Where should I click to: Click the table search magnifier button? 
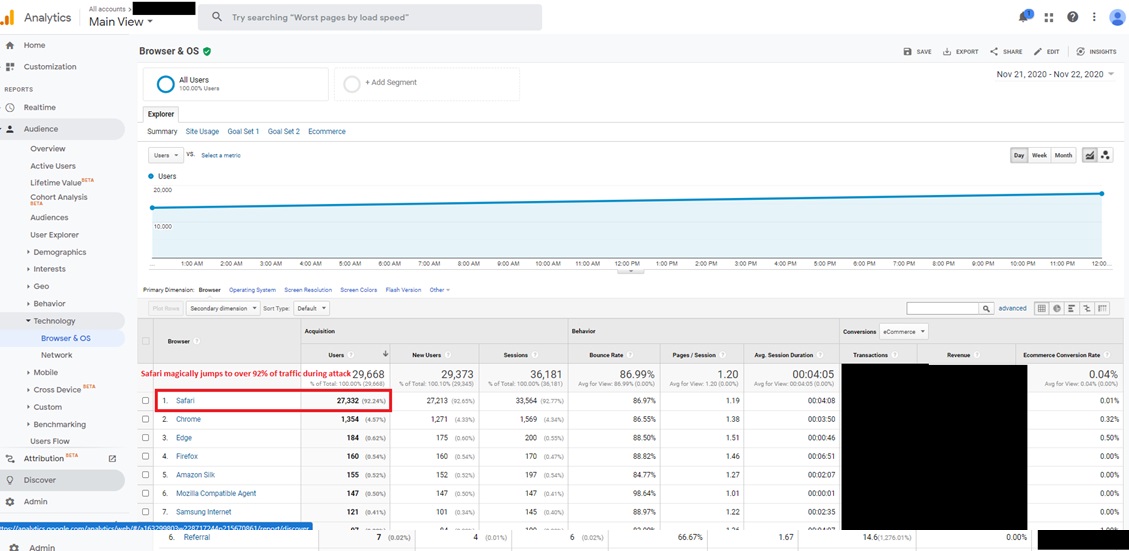986,308
